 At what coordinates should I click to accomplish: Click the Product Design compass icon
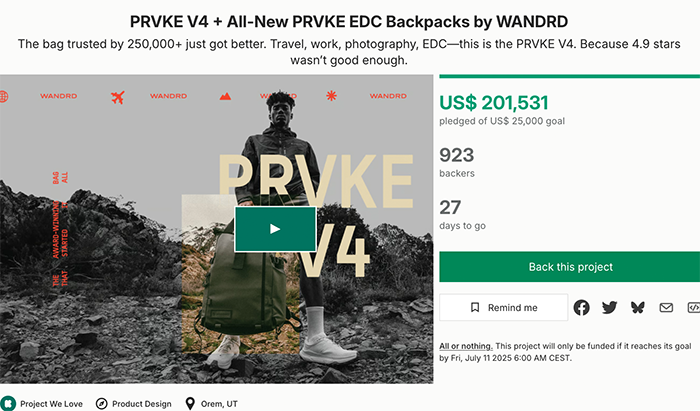(102, 404)
